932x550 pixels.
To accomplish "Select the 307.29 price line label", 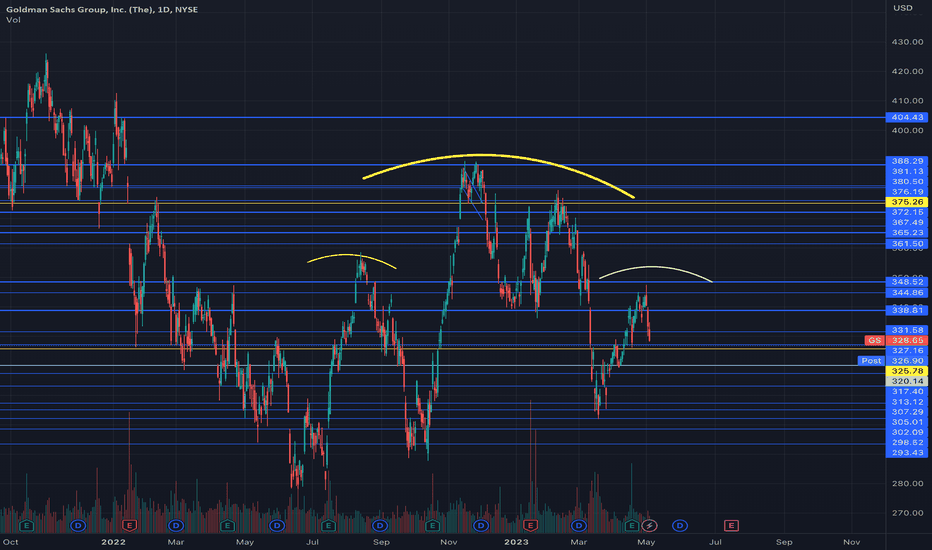I will (x=907, y=412).
